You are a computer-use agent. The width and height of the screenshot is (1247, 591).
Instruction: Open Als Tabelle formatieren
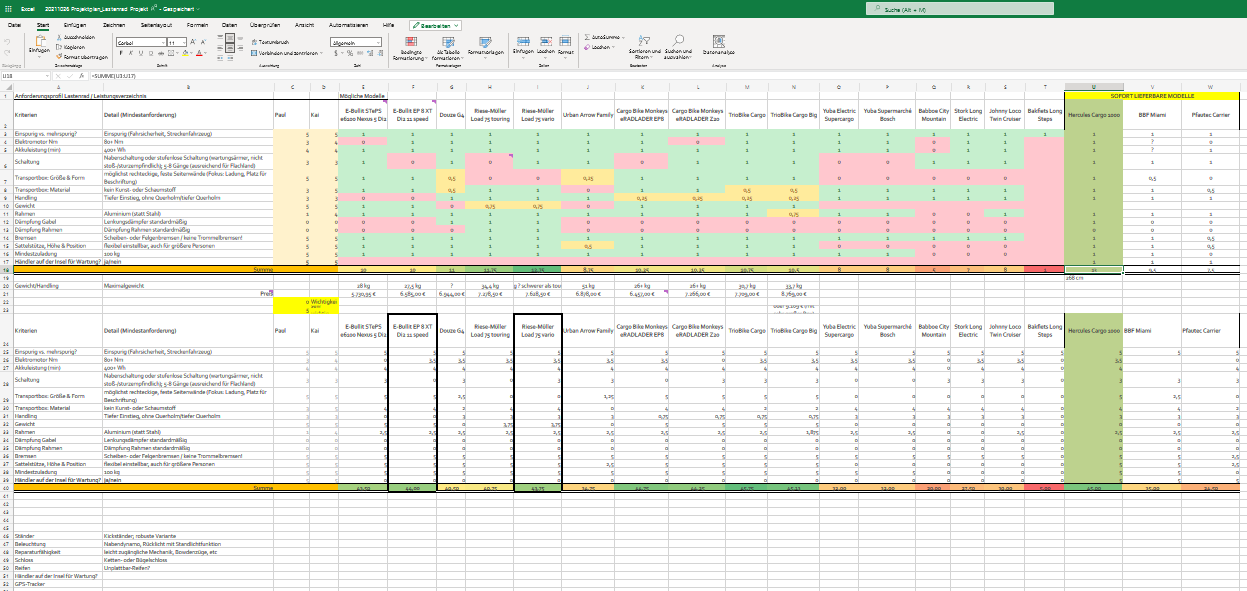tap(447, 50)
